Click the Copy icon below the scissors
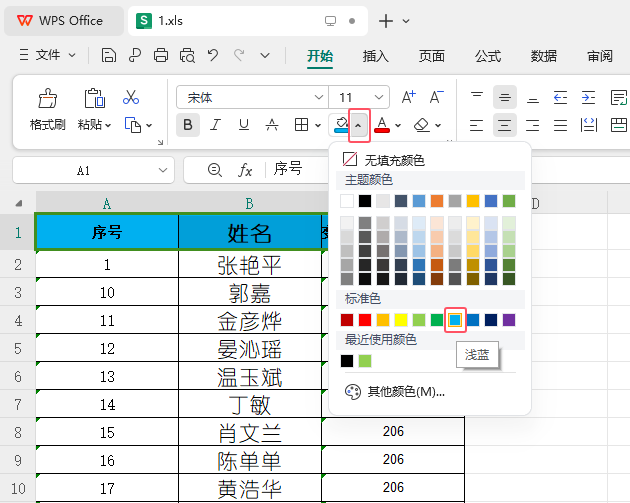 [x=133, y=125]
